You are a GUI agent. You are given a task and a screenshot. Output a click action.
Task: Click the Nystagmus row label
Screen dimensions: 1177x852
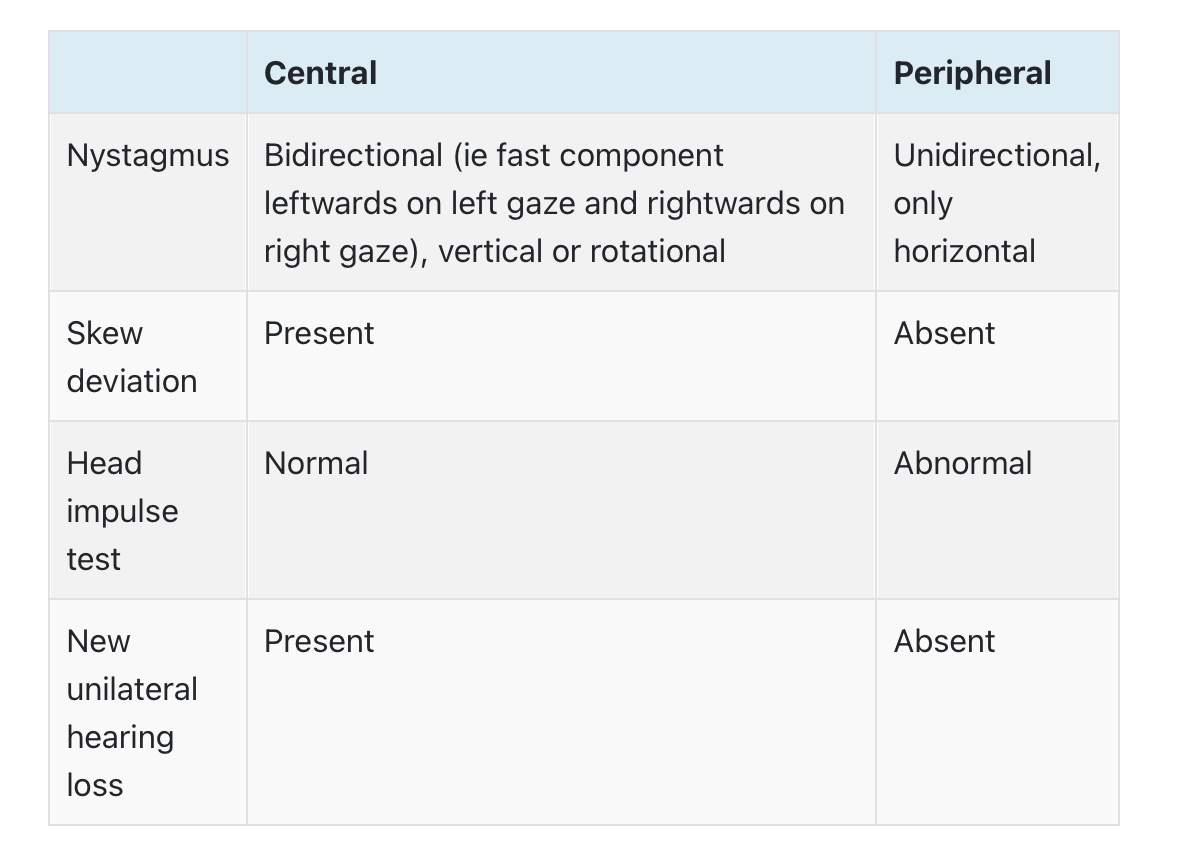[148, 155]
